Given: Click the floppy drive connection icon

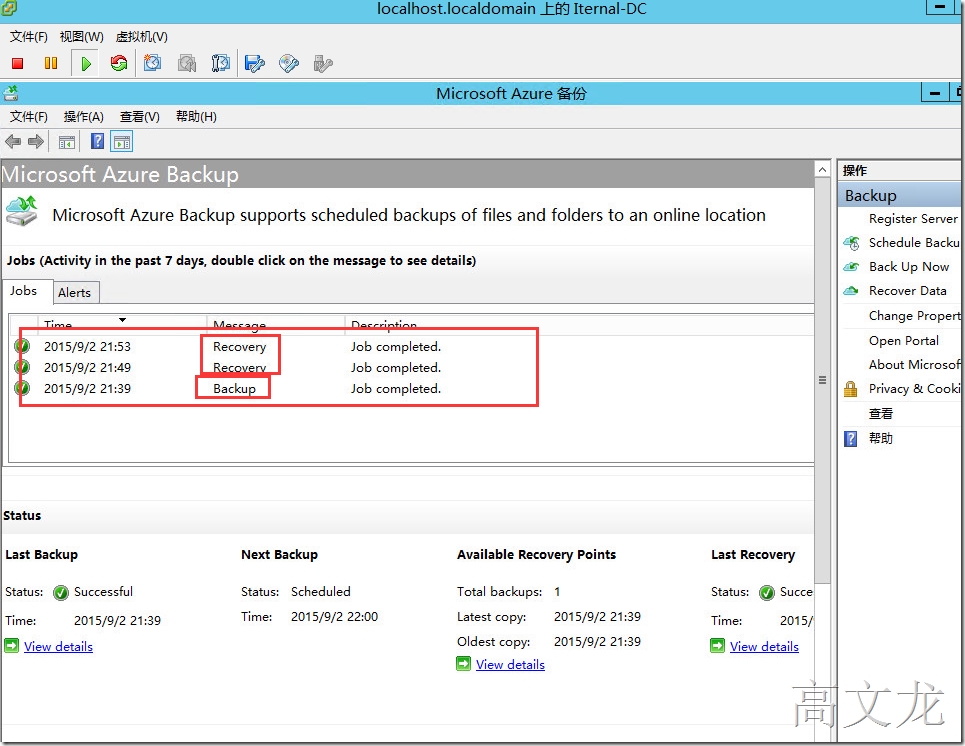Looking at the screenshot, I should (254, 63).
